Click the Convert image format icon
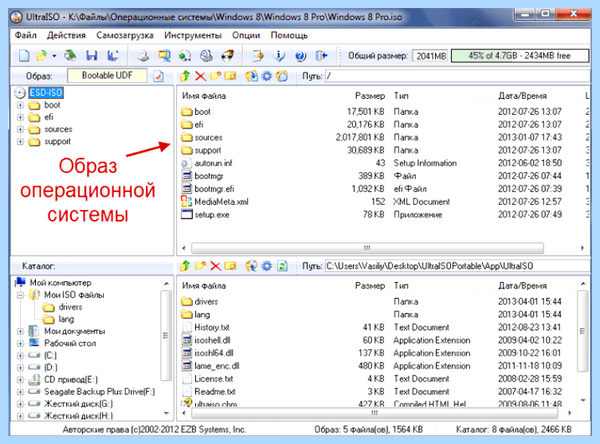 [x=165, y=56]
